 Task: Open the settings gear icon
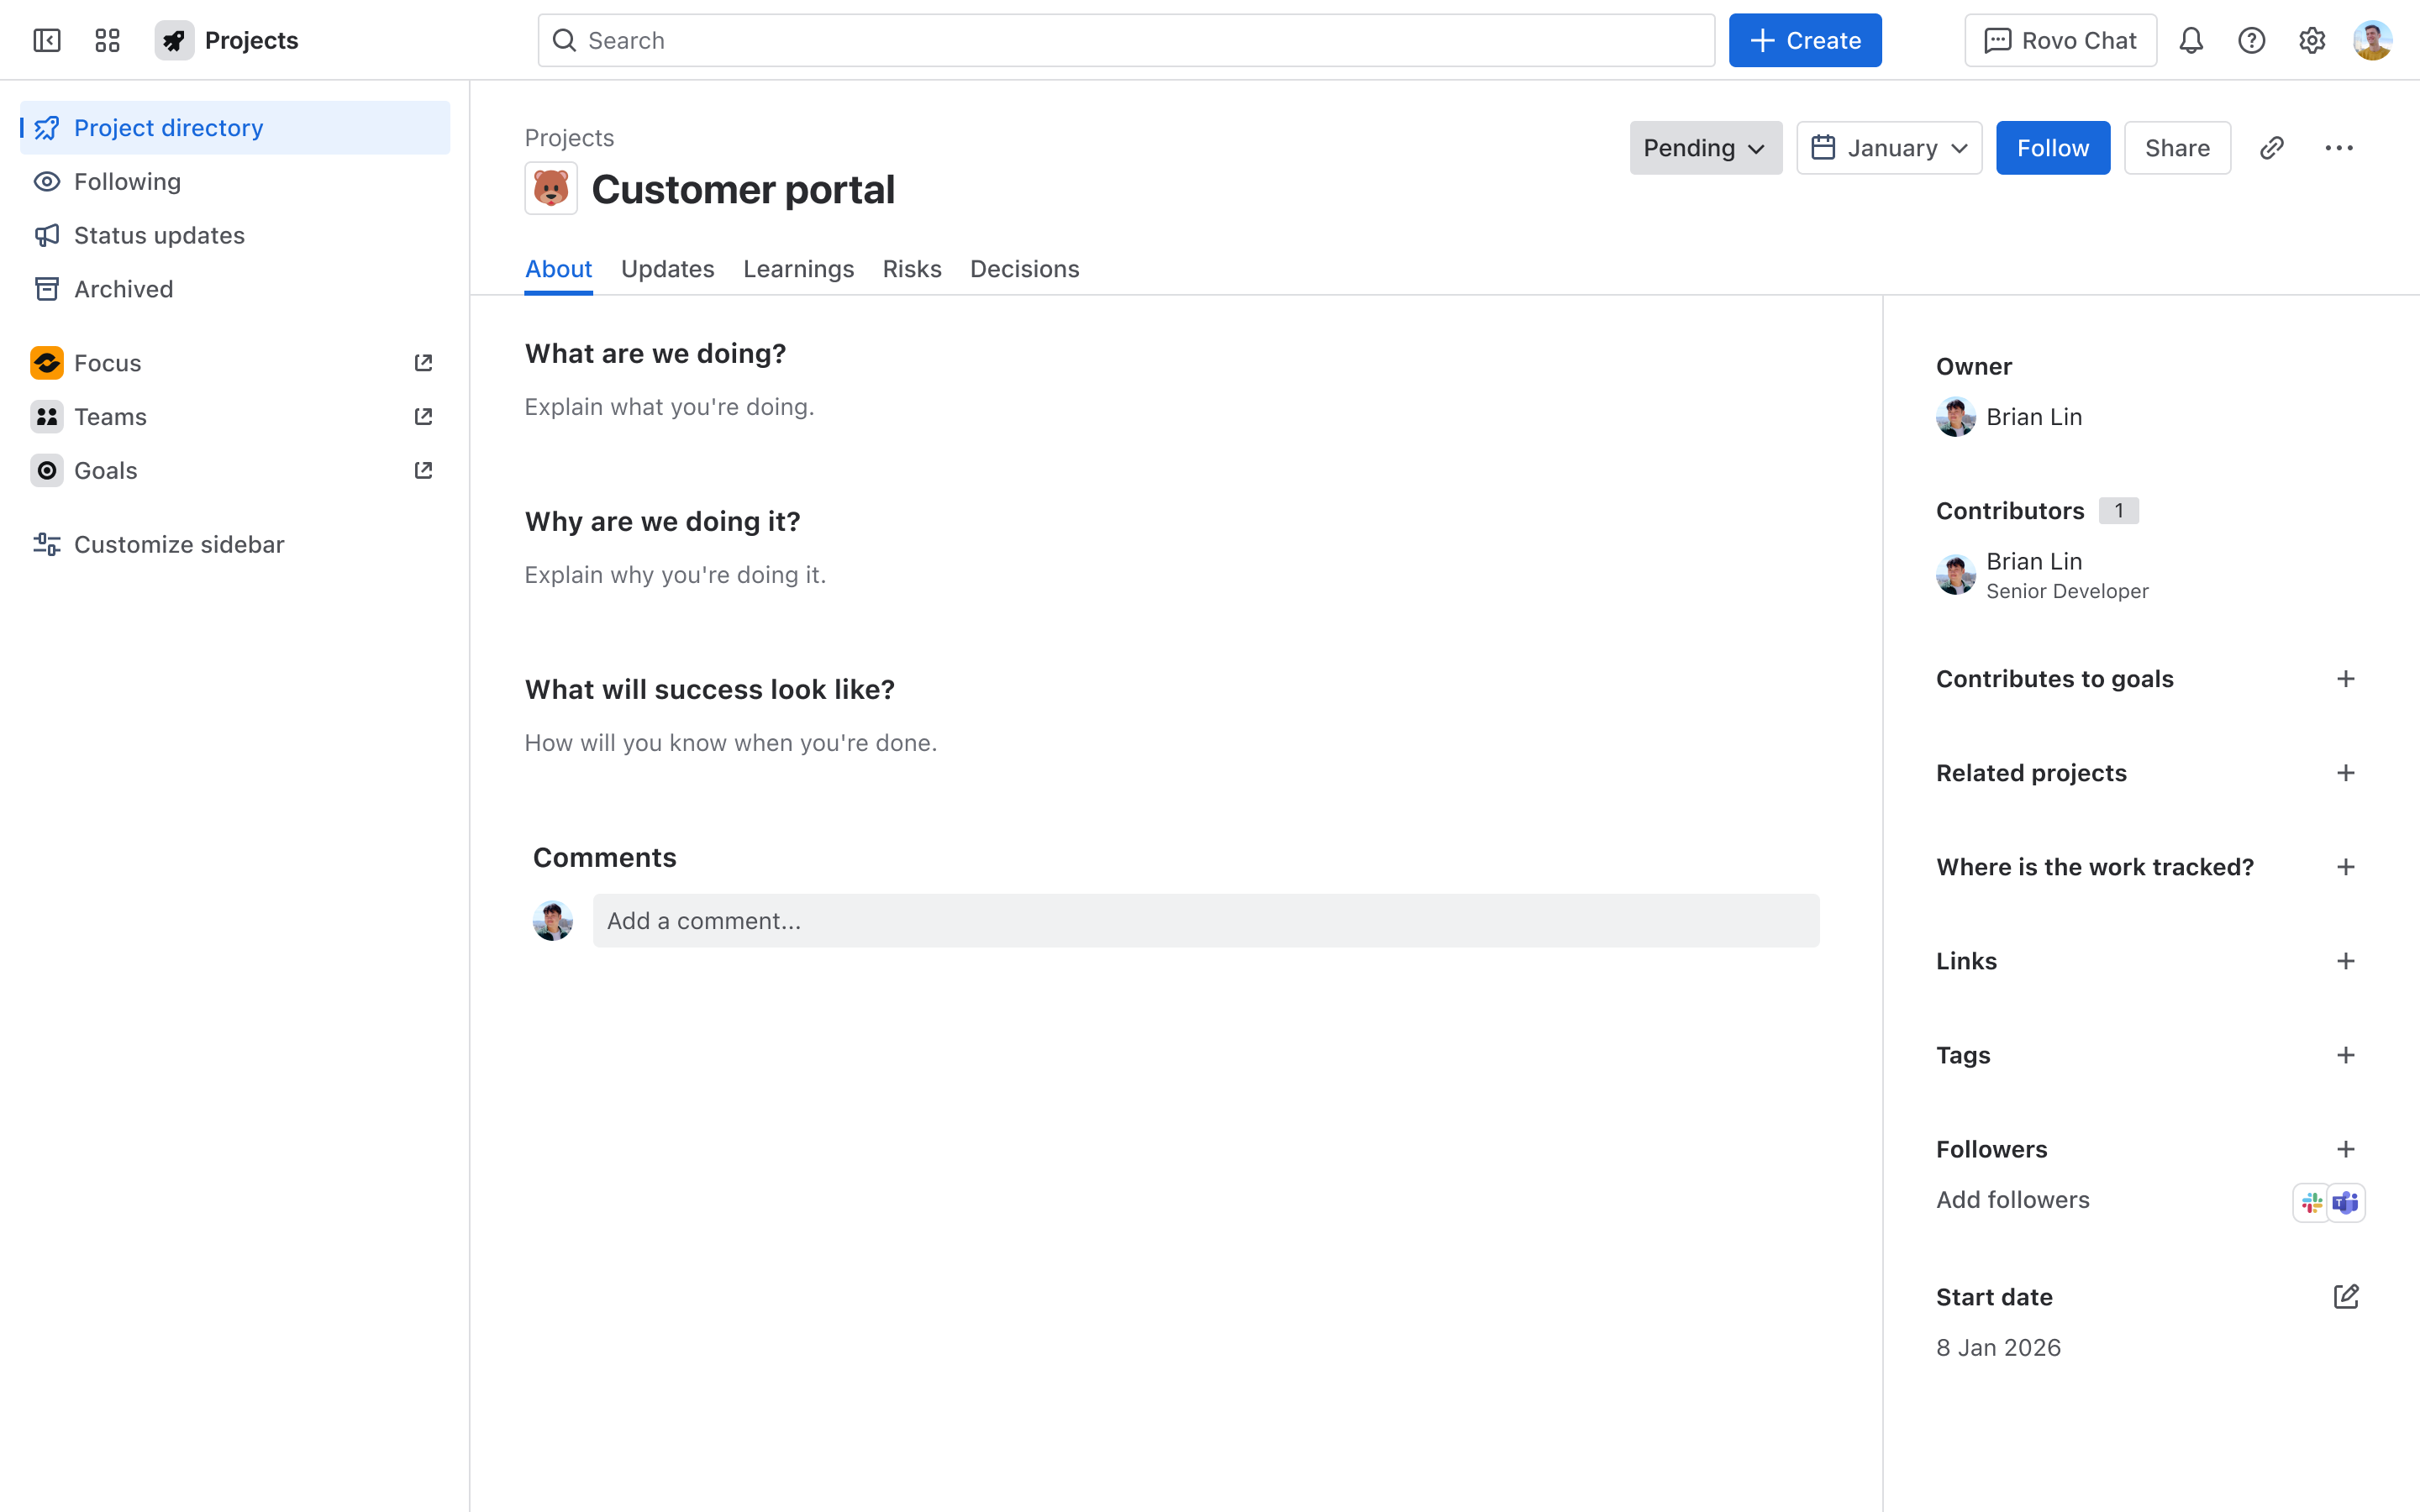(2311, 40)
